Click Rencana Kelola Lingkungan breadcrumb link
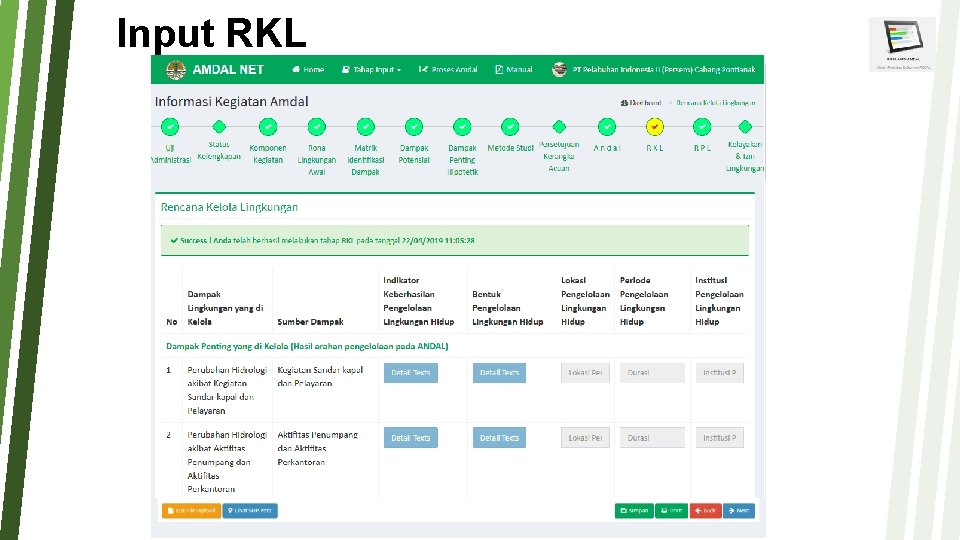960x540 pixels. coord(716,103)
